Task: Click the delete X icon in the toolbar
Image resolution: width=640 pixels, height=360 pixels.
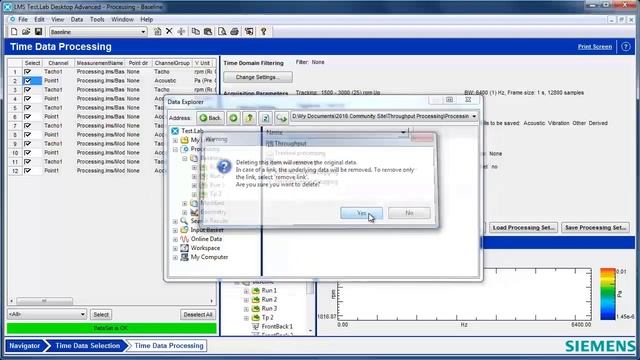Action: coord(169,31)
